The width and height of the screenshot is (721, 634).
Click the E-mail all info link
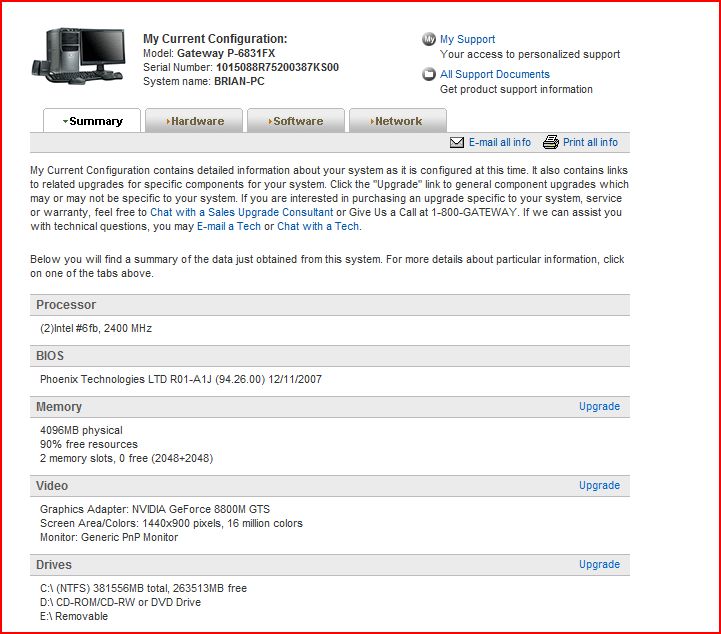coord(500,143)
